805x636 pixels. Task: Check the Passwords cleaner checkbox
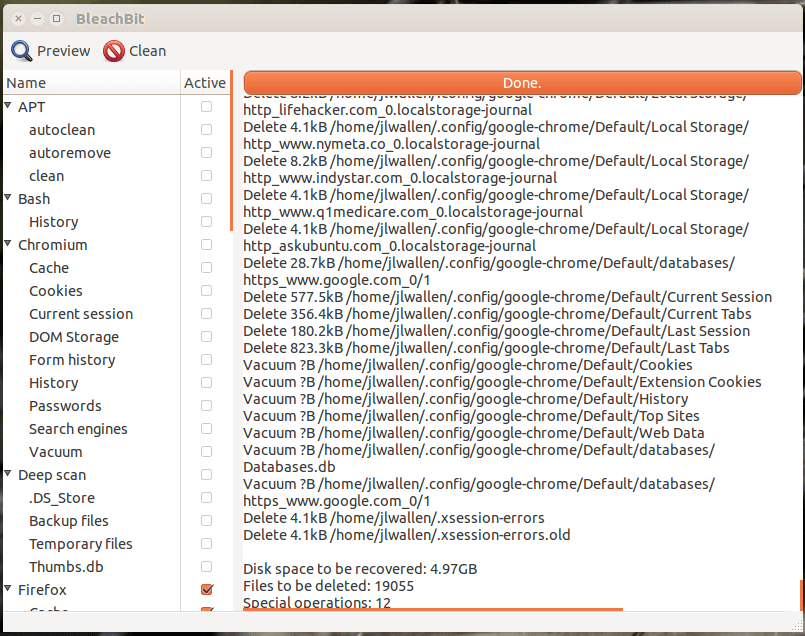(x=206, y=405)
